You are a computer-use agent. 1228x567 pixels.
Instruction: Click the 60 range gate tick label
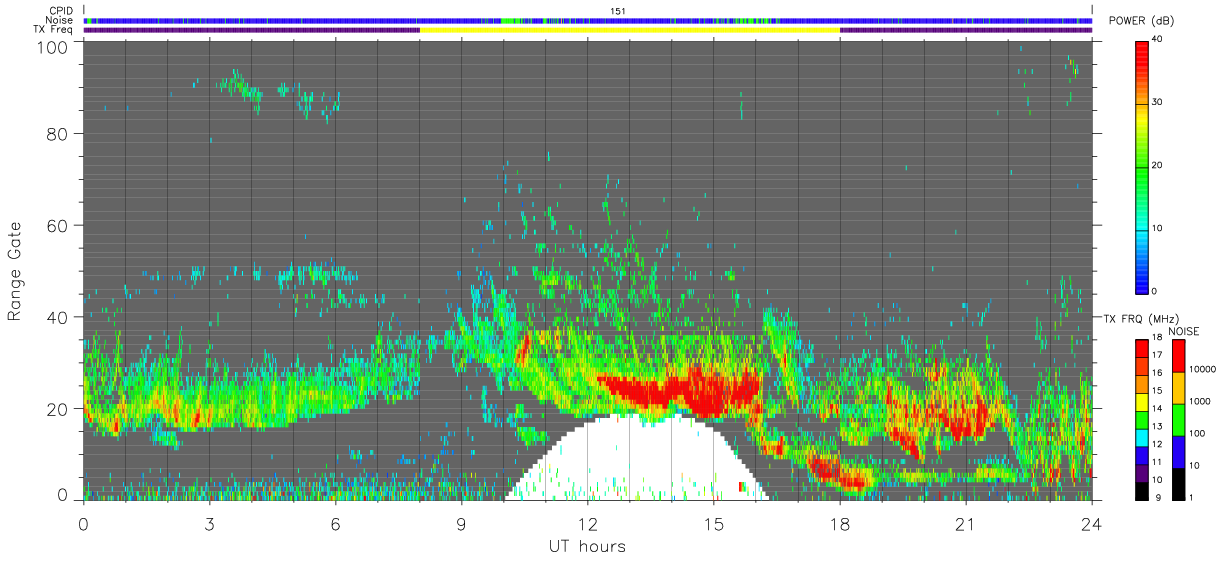point(59,225)
